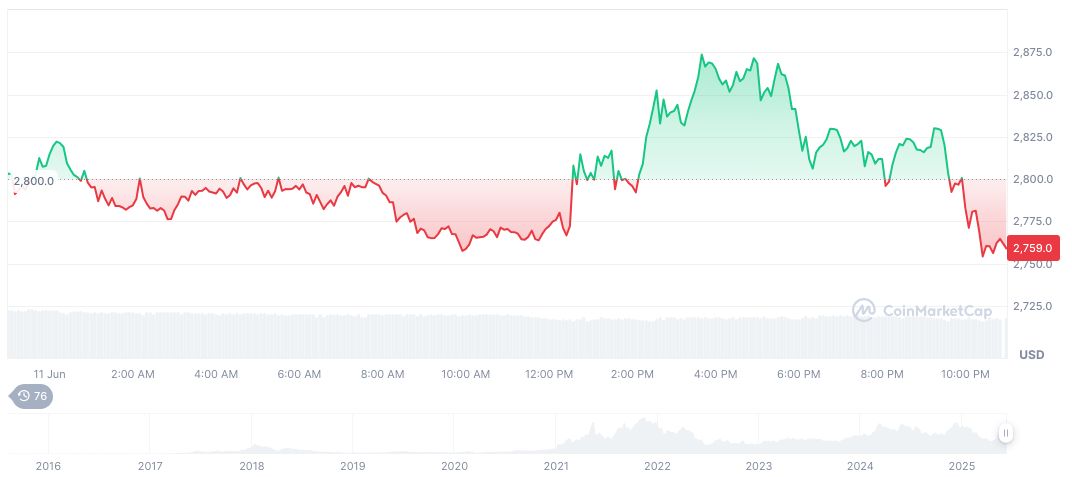Click the CoinMarketCap watermark logo icon
This screenshot has width=1072, height=477.
point(863,311)
